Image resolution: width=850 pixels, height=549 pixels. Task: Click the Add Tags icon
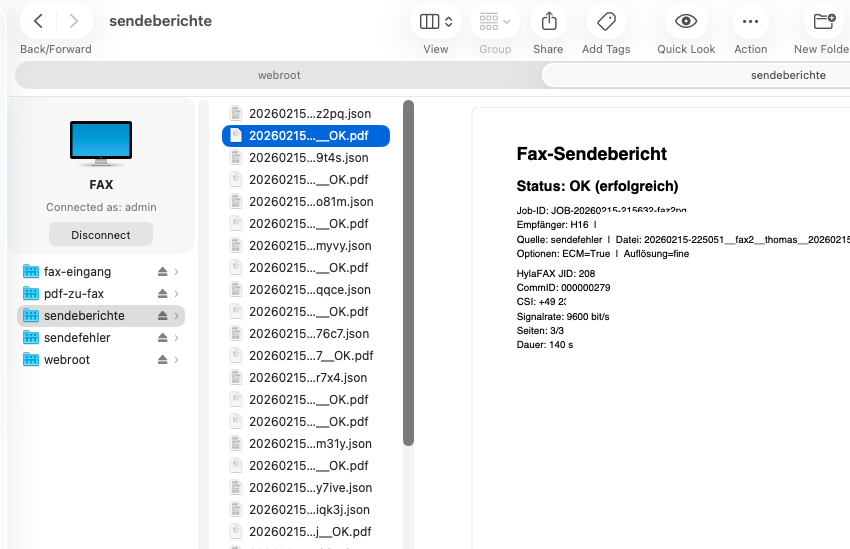tap(606, 21)
